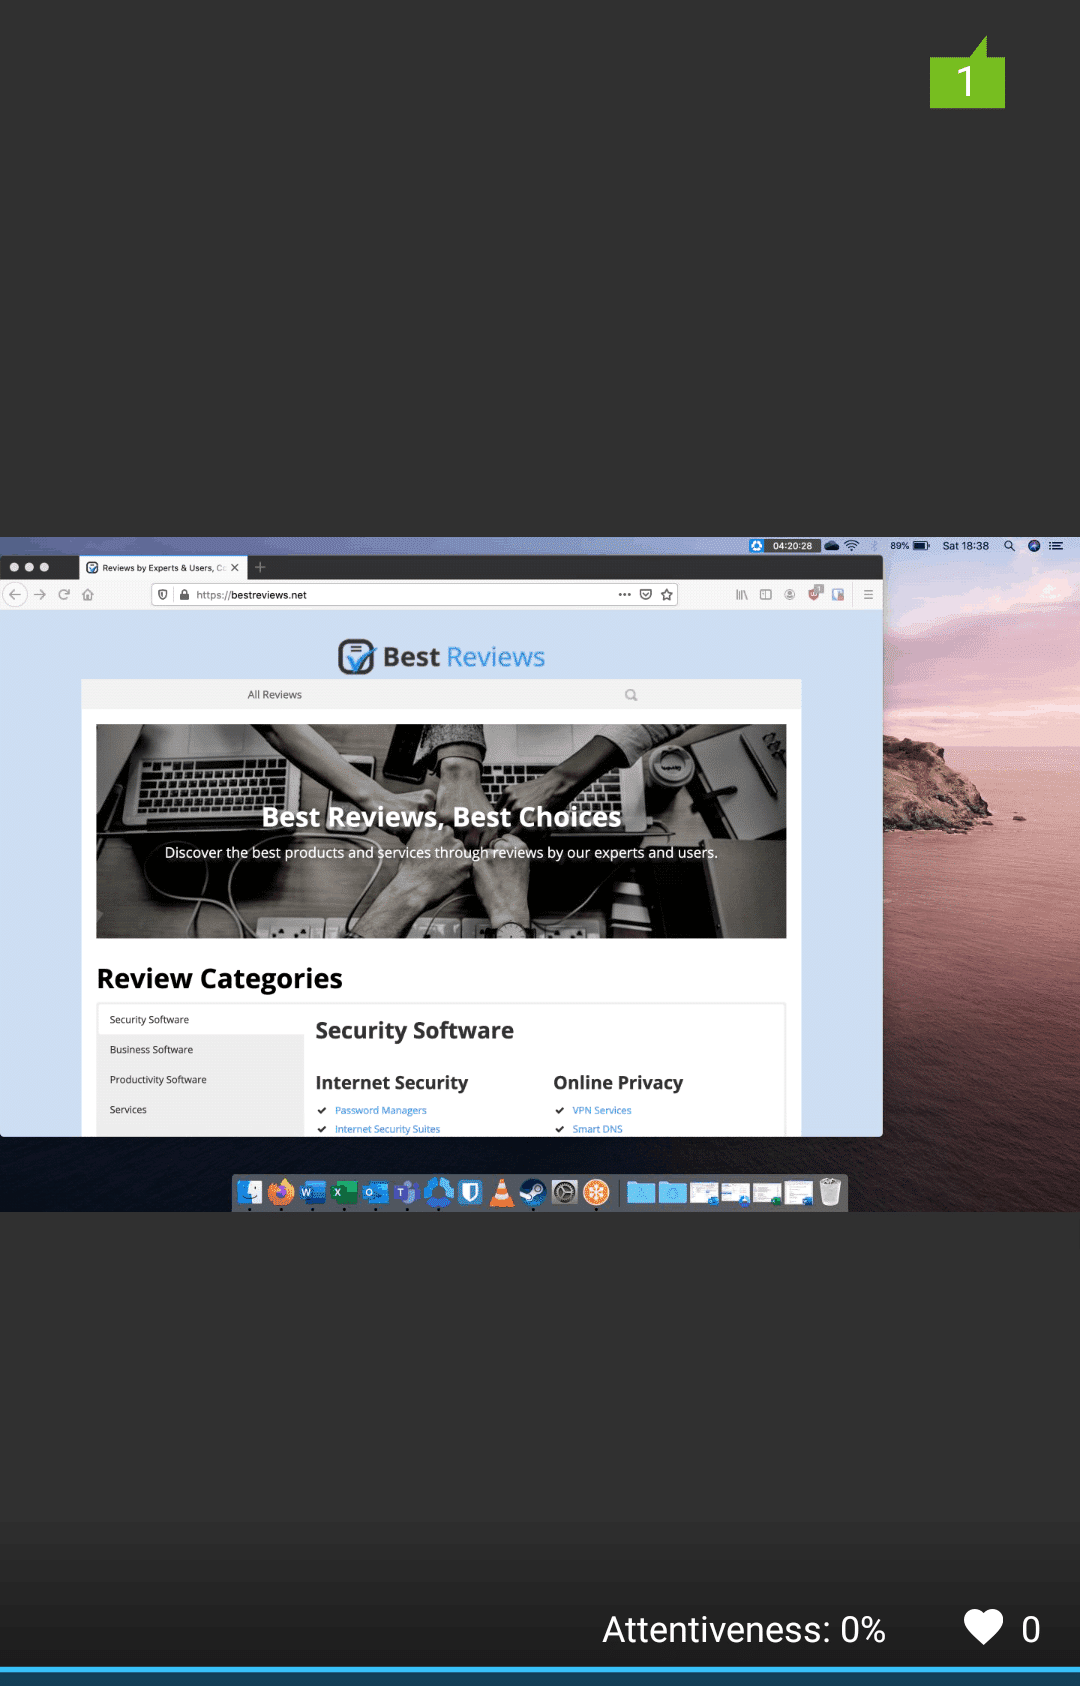Open the containers extension icon
This screenshot has width=1080, height=1686.
click(x=838, y=594)
